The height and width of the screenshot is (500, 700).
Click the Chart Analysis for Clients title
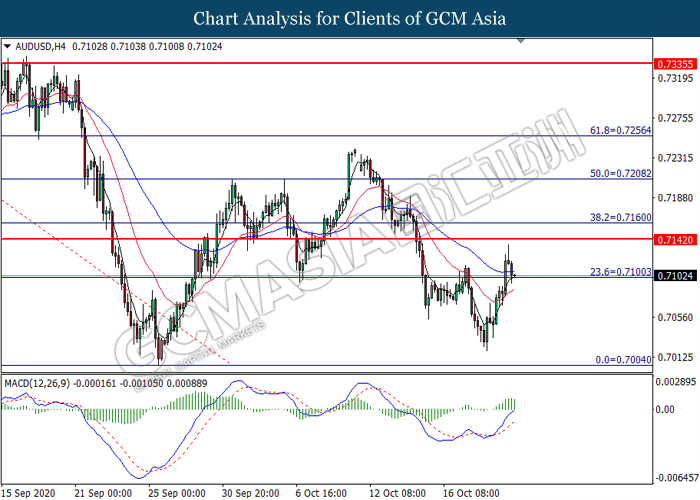click(350, 18)
